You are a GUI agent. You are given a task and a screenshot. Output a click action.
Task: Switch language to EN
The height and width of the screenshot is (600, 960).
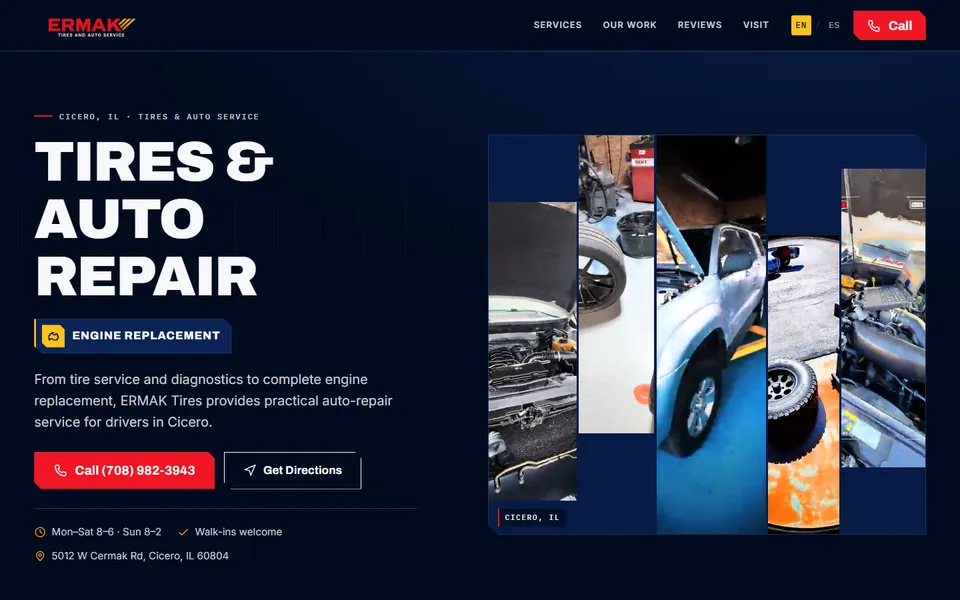pyautogui.click(x=801, y=25)
